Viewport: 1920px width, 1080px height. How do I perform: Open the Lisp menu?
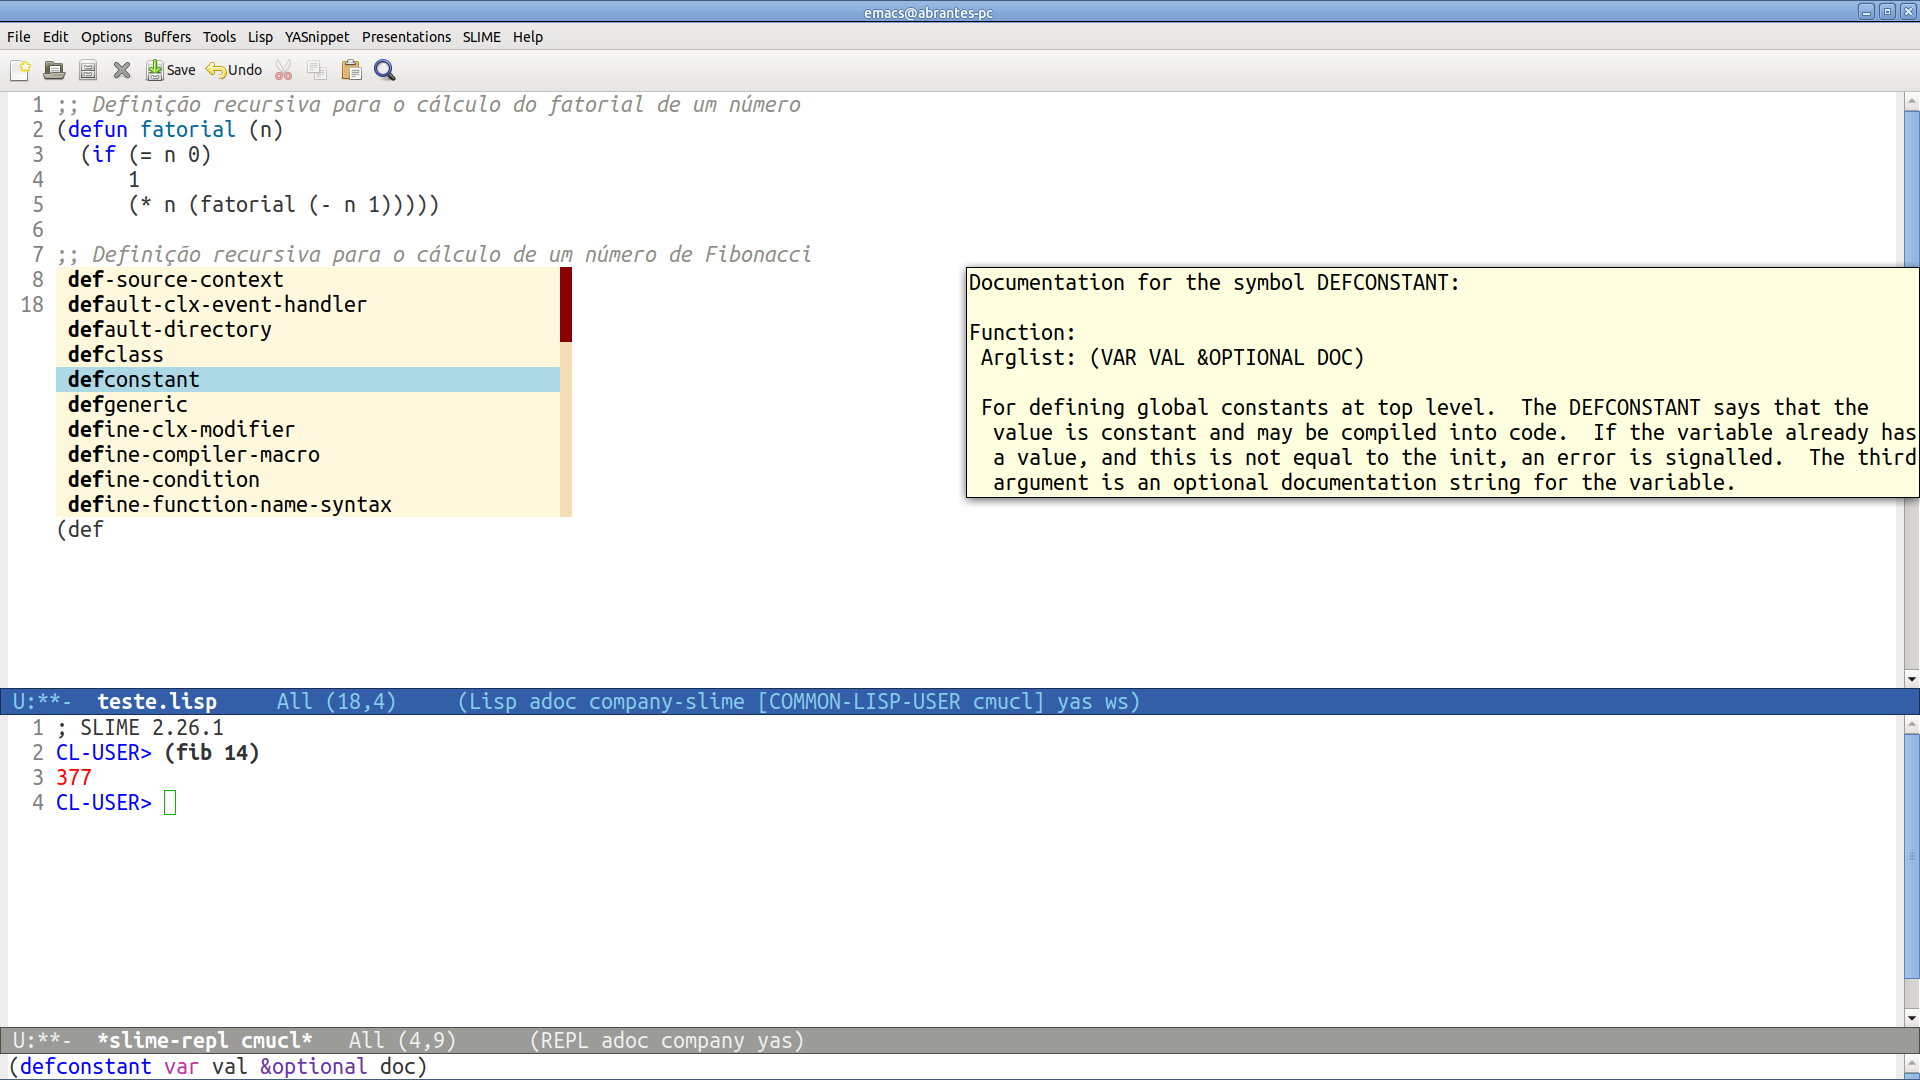coord(260,37)
